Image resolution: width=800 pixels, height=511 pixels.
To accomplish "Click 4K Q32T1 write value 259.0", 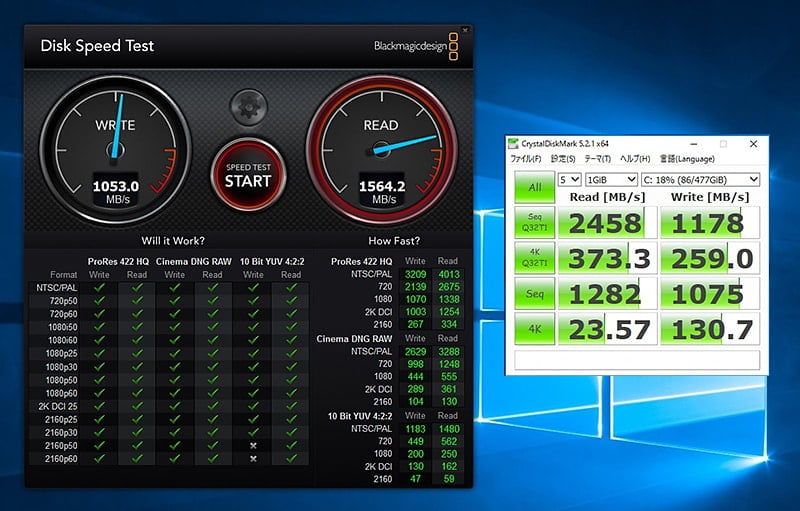I will (710, 258).
